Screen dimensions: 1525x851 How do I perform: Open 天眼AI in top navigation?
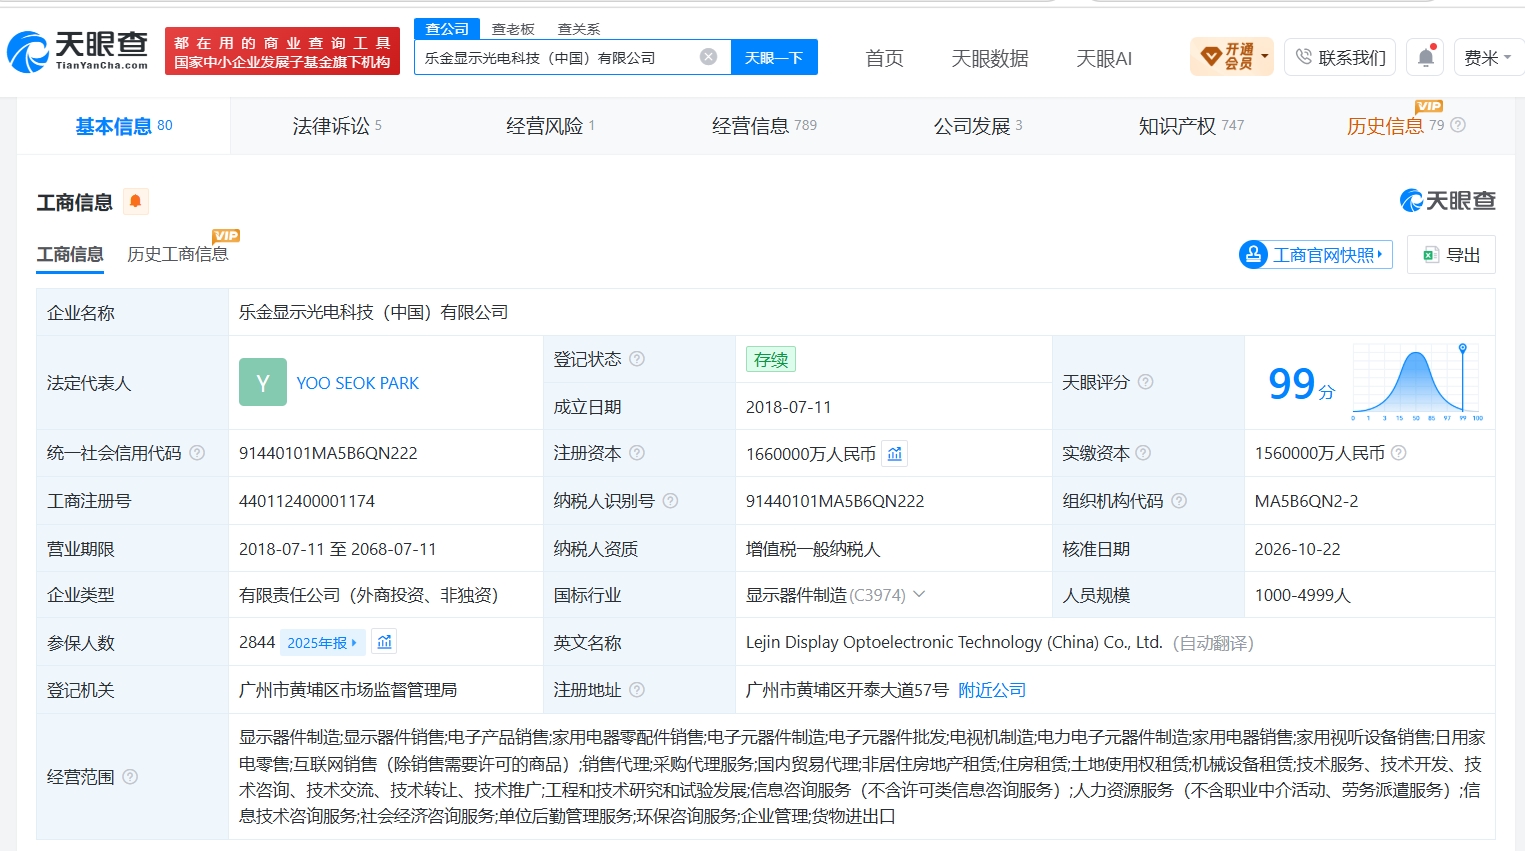click(1104, 58)
